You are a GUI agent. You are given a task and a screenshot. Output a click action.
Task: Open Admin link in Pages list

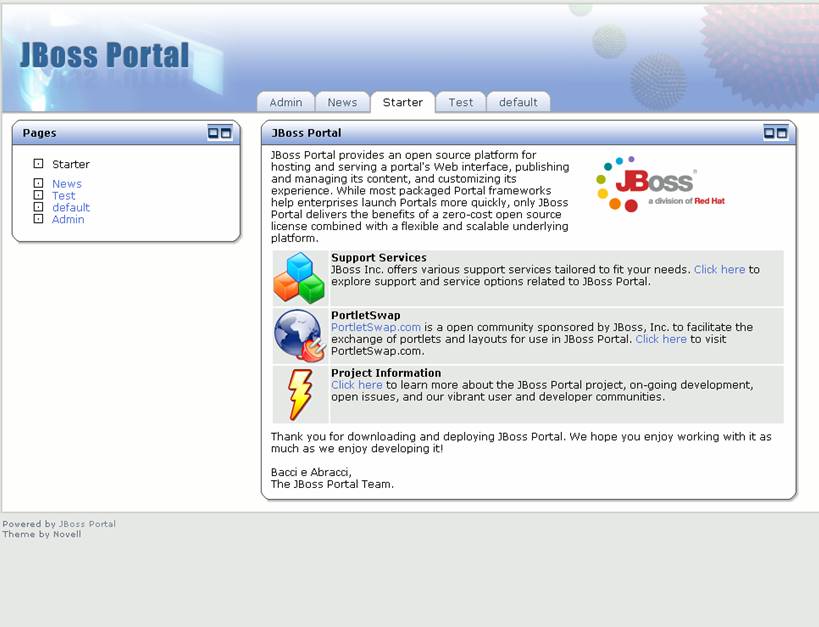click(68, 219)
